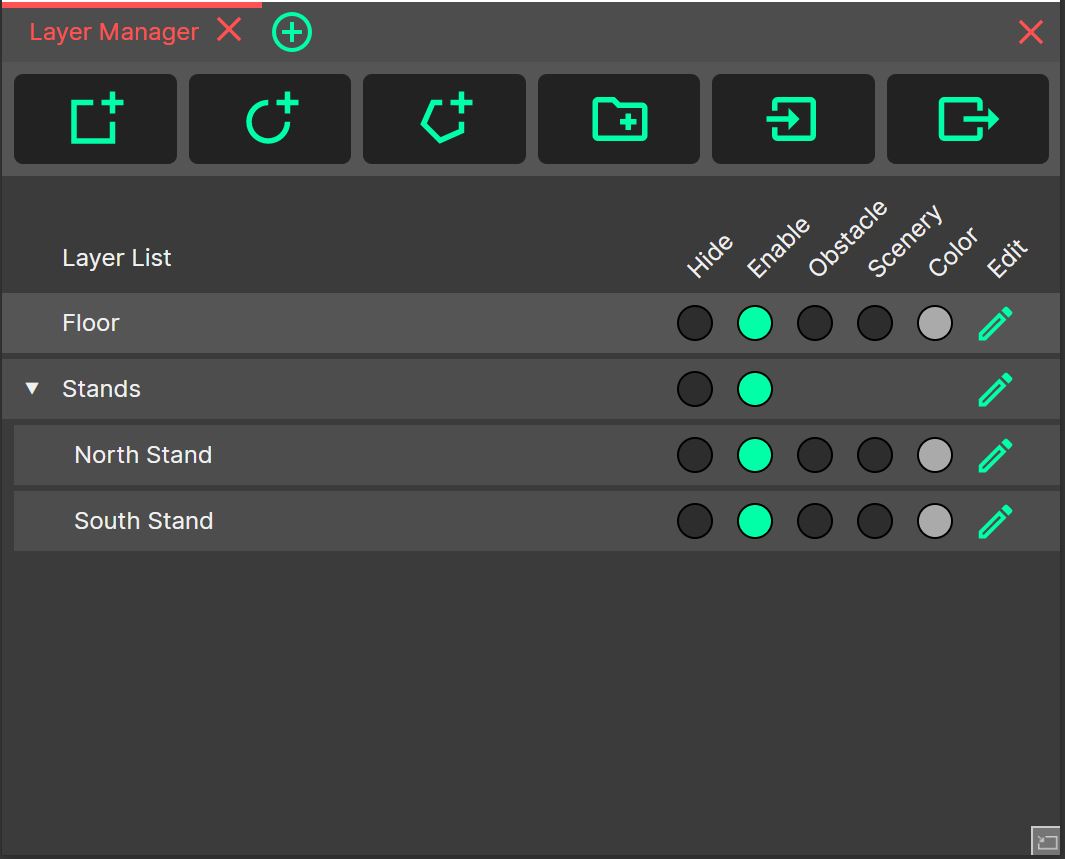Toggle Hide for the Floor layer
This screenshot has width=1065, height=859.
click(695, 323)
